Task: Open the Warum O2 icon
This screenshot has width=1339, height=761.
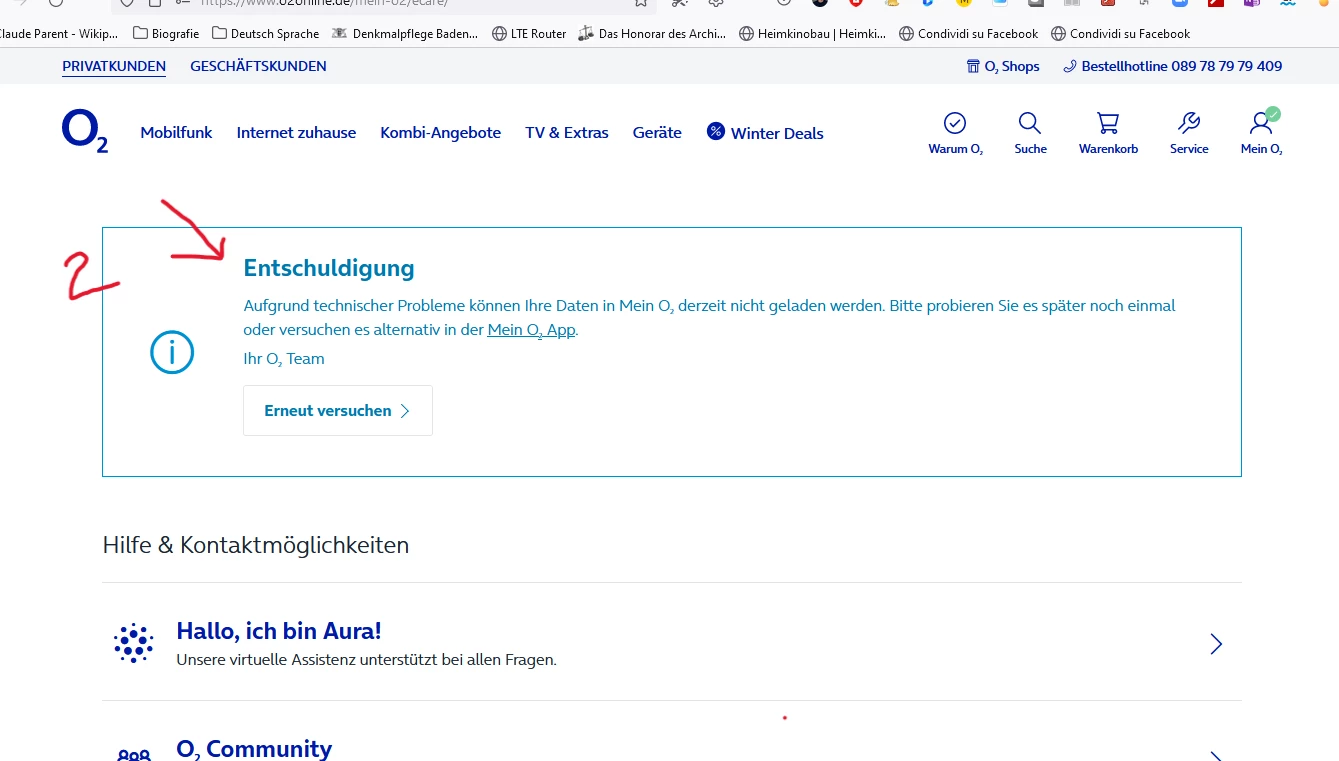Action: [955, 133]
